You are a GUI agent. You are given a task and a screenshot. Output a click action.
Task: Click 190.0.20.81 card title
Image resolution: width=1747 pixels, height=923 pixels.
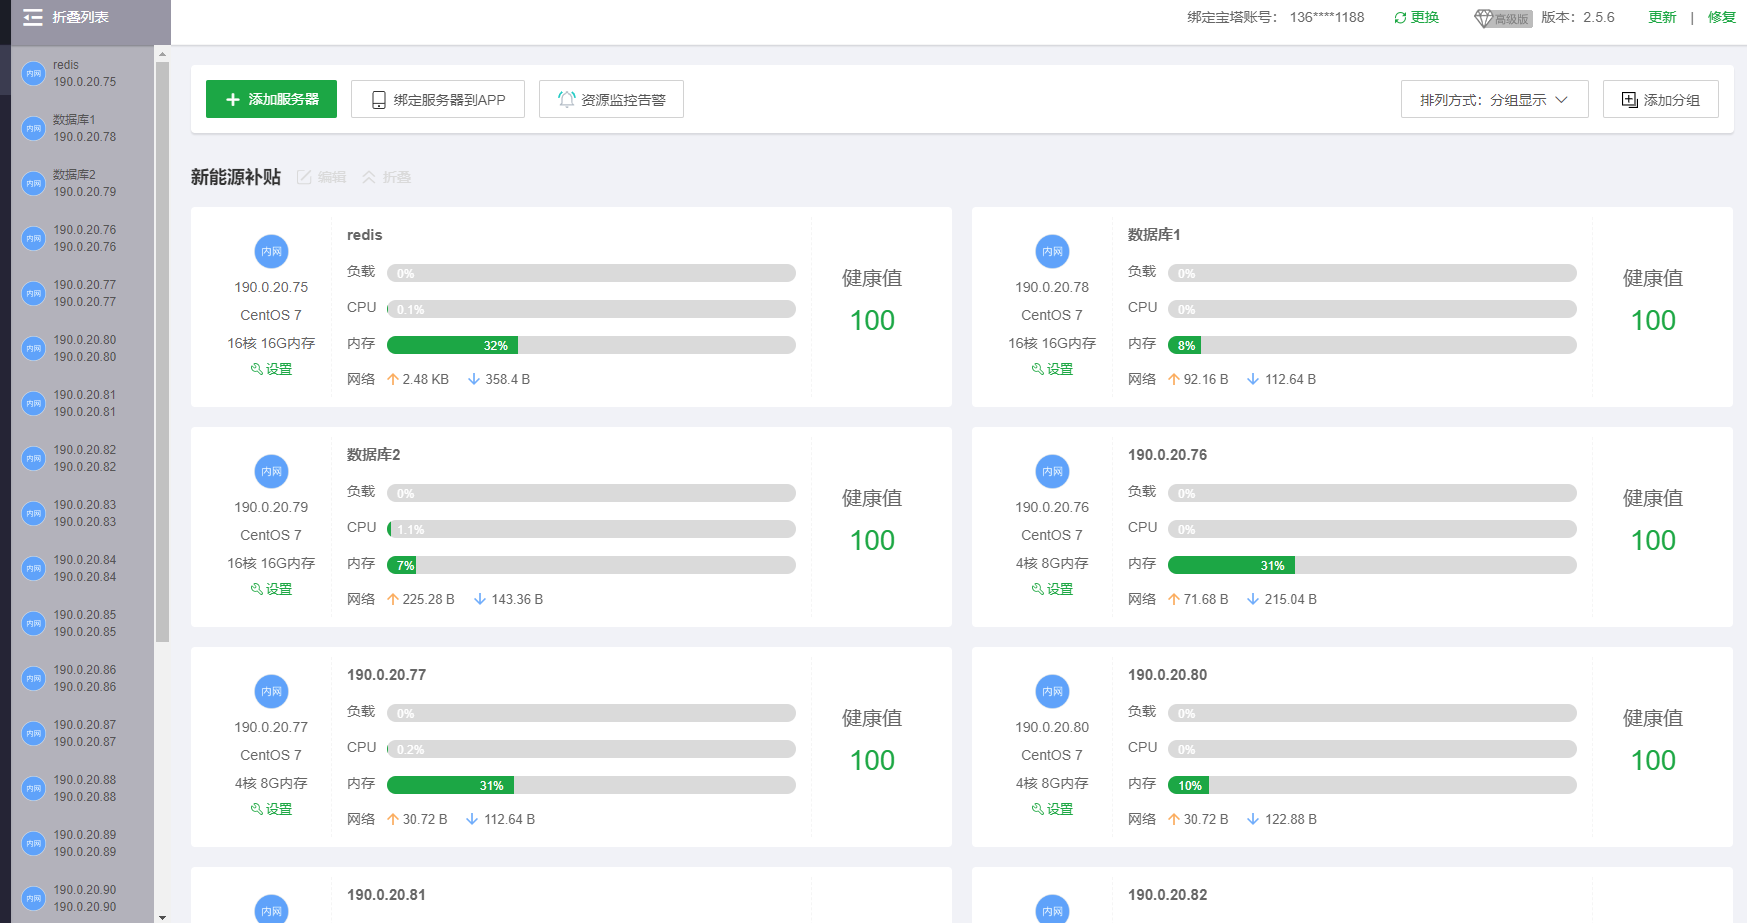coord(386,895)
